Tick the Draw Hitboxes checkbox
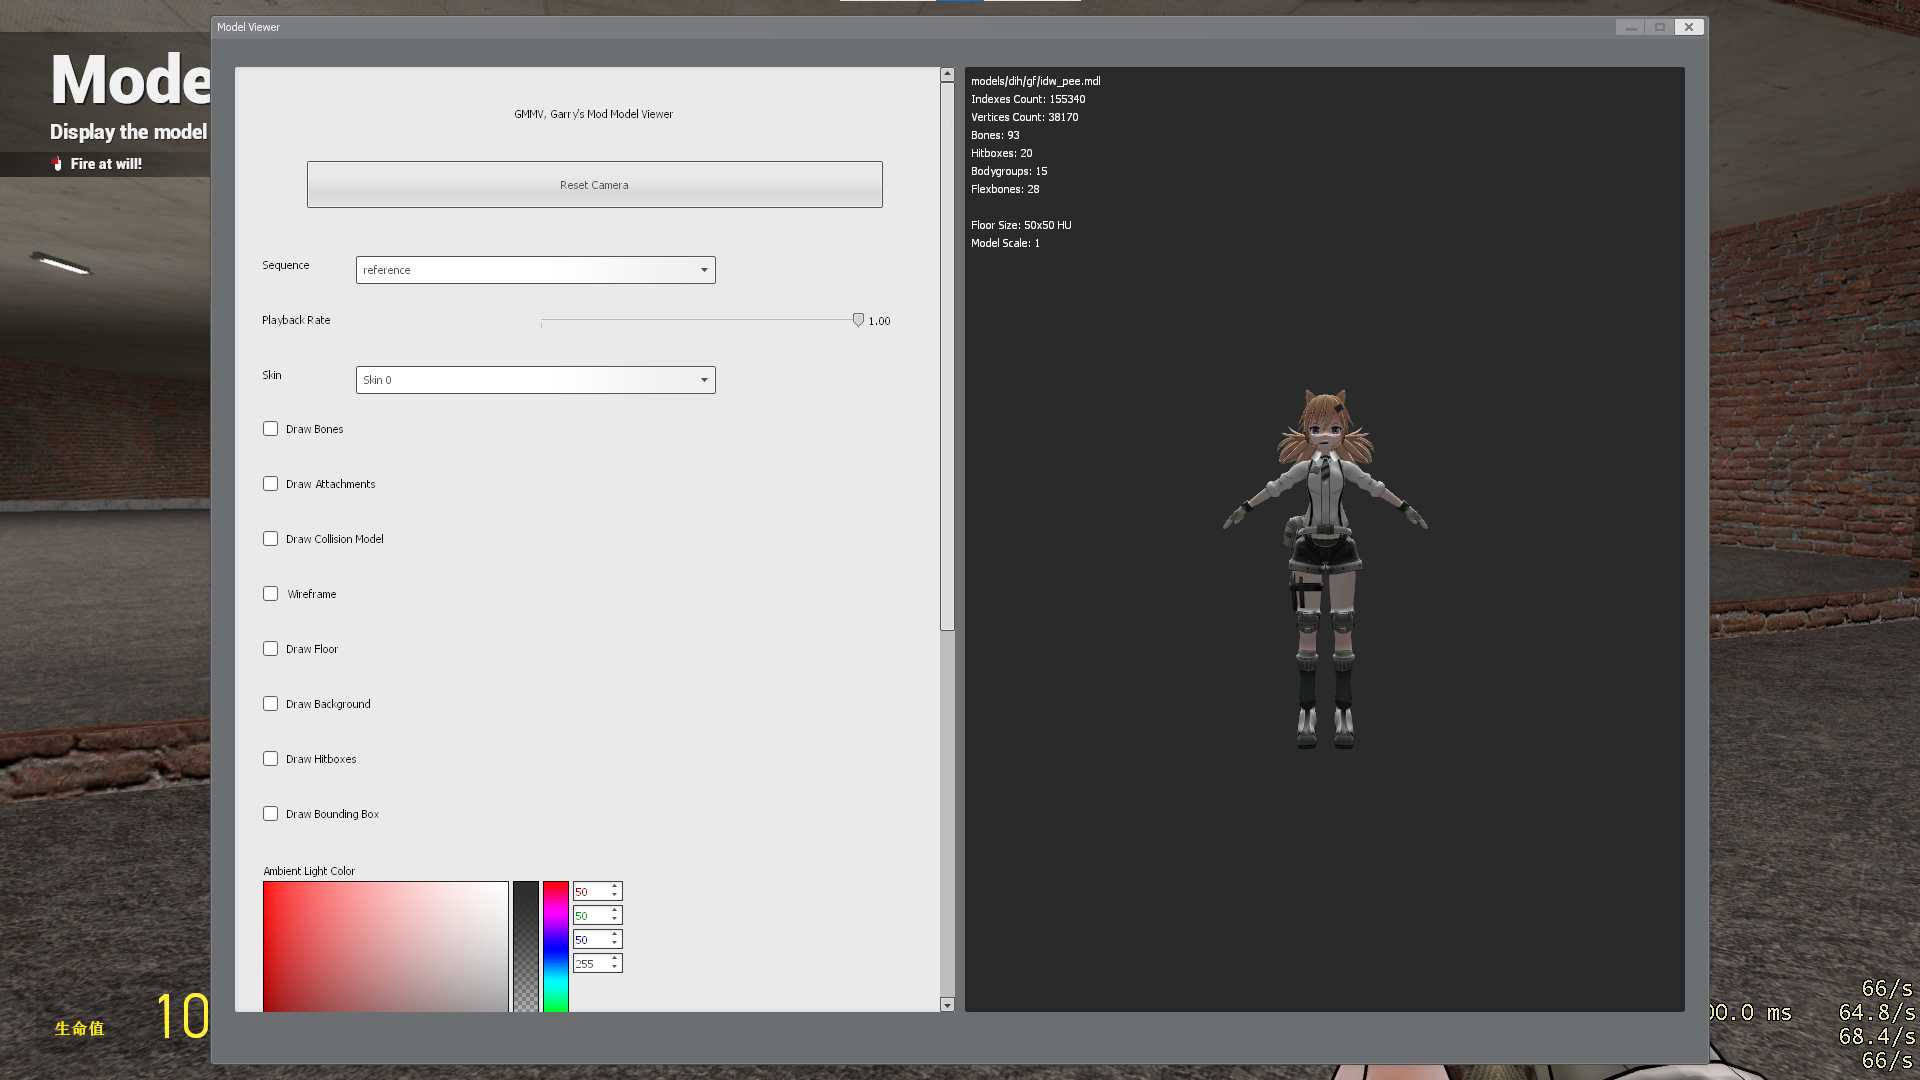Screen dimensions: 1920x1080 [x=270, y=759]
